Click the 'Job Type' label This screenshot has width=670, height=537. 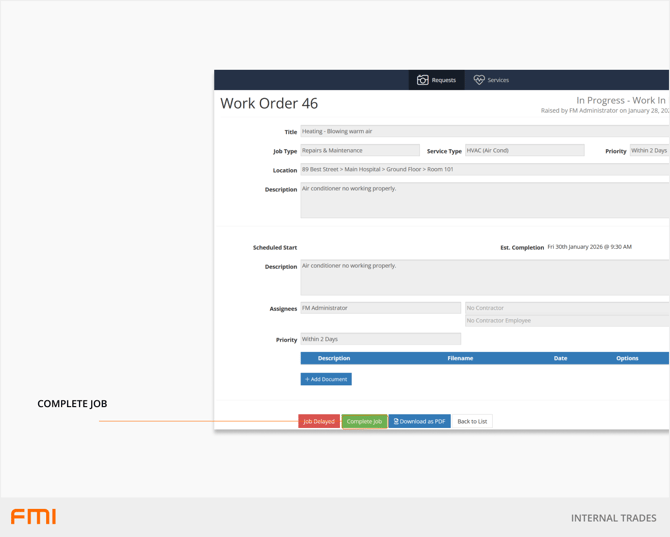tap(285, 151)
